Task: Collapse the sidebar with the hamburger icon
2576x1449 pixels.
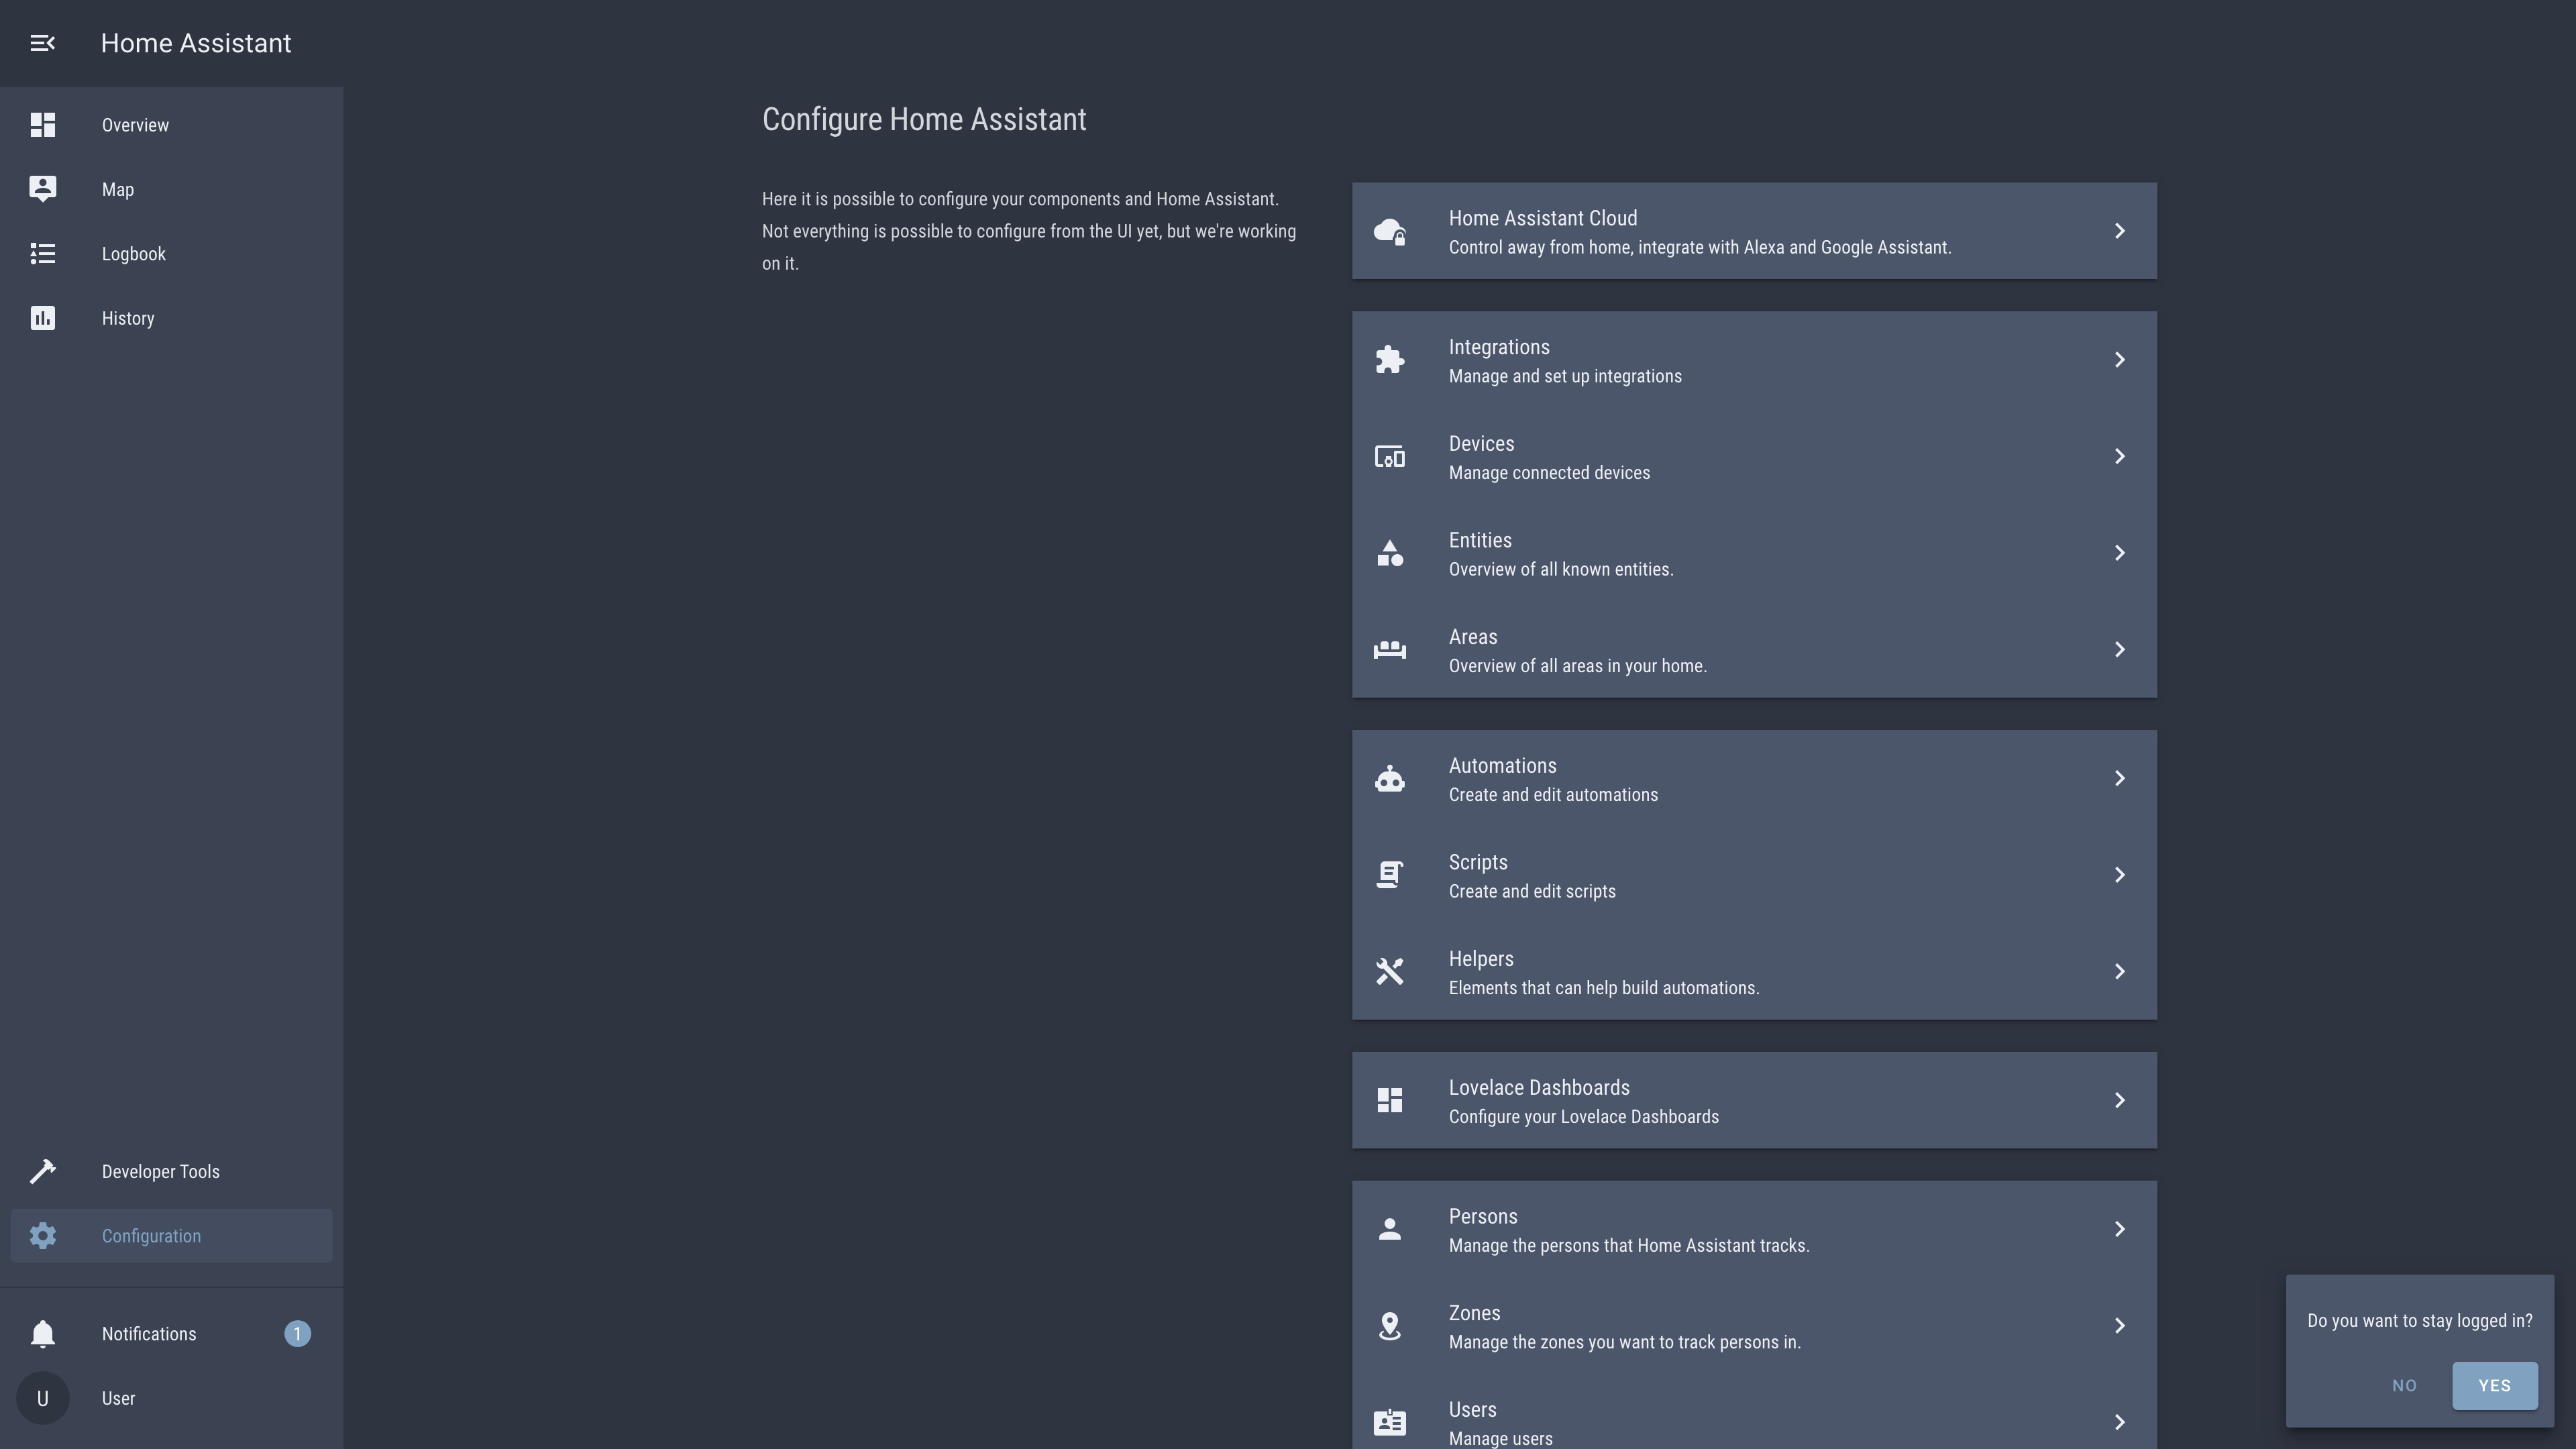Action: coord(42,43)
